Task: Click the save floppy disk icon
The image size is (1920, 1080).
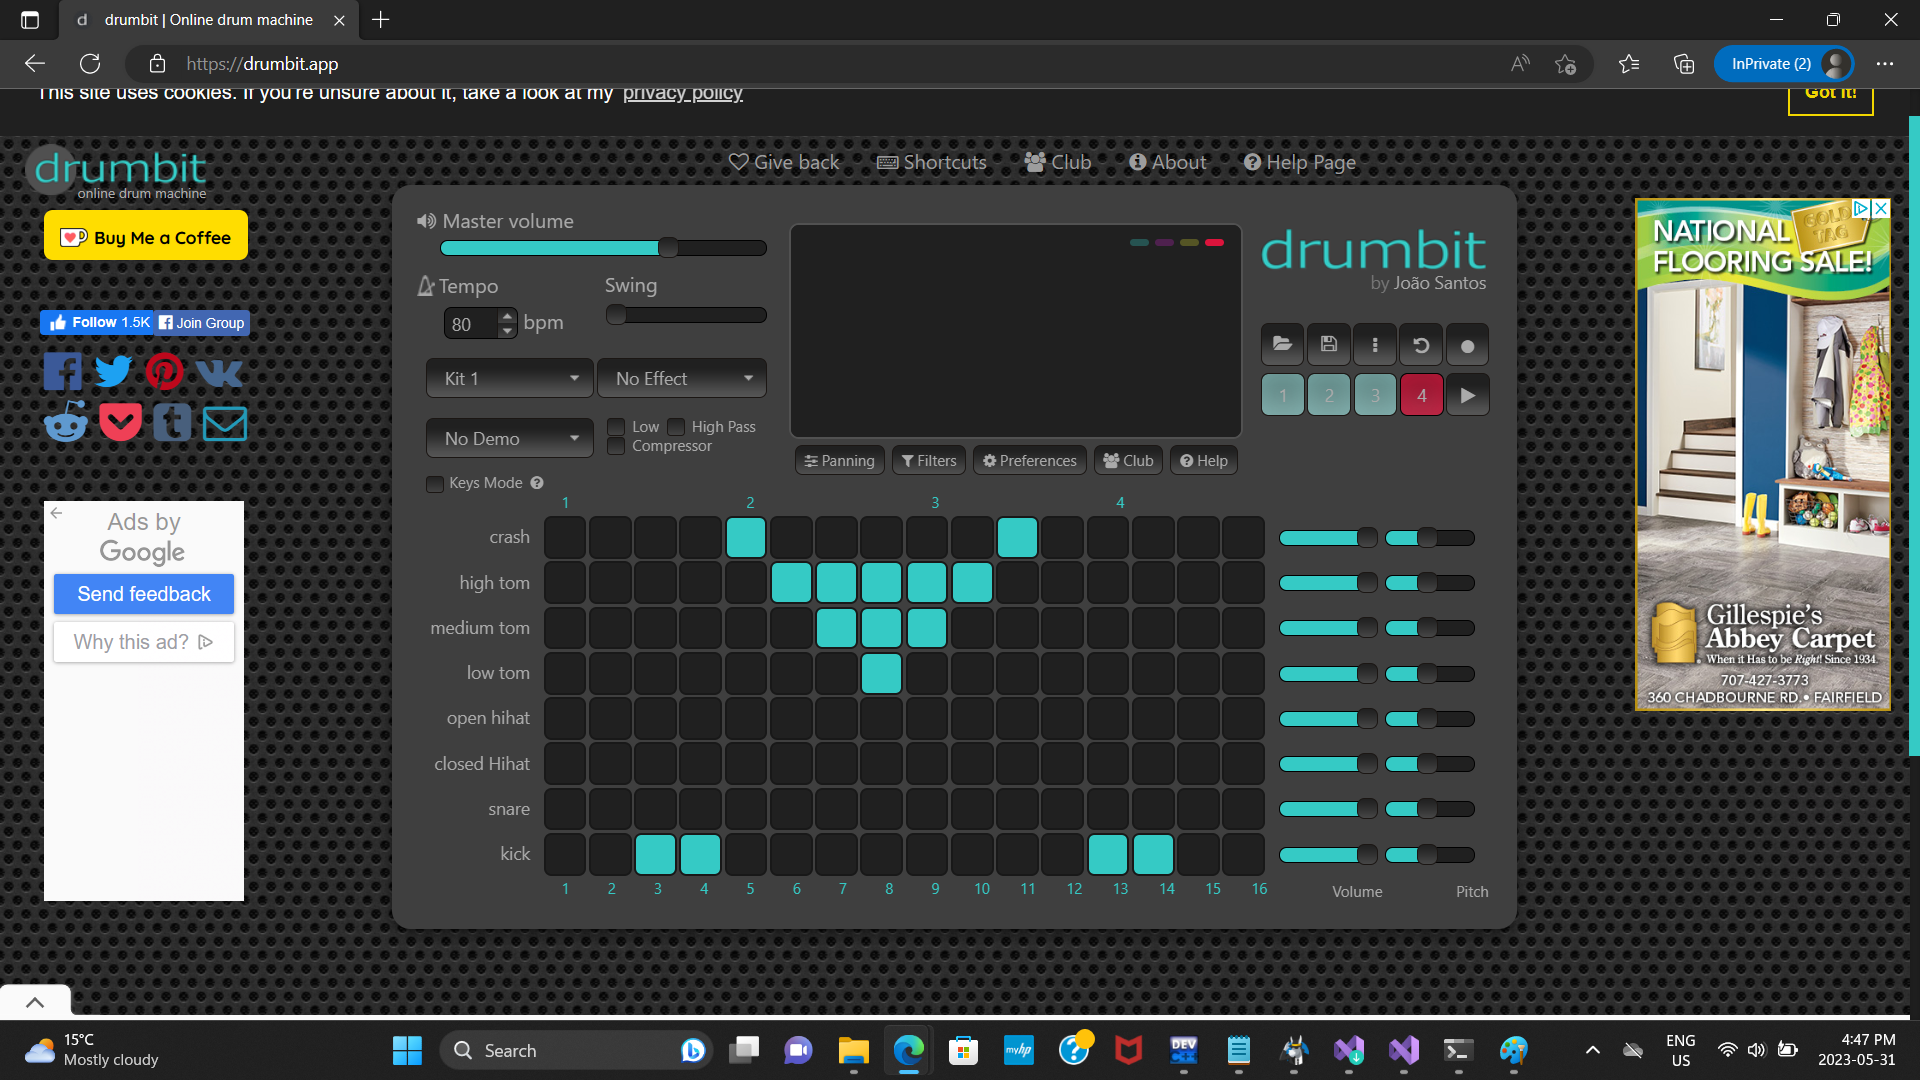Action: point(1329,345)
